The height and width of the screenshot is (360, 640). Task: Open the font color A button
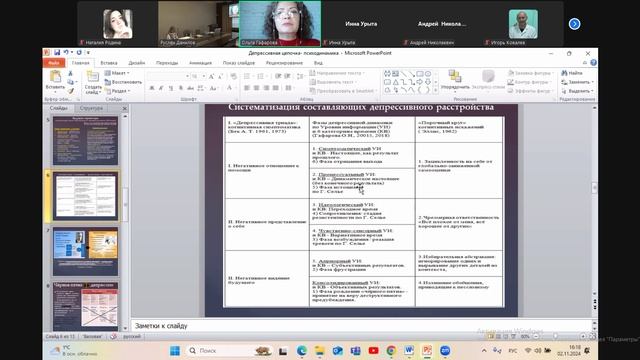229,88
